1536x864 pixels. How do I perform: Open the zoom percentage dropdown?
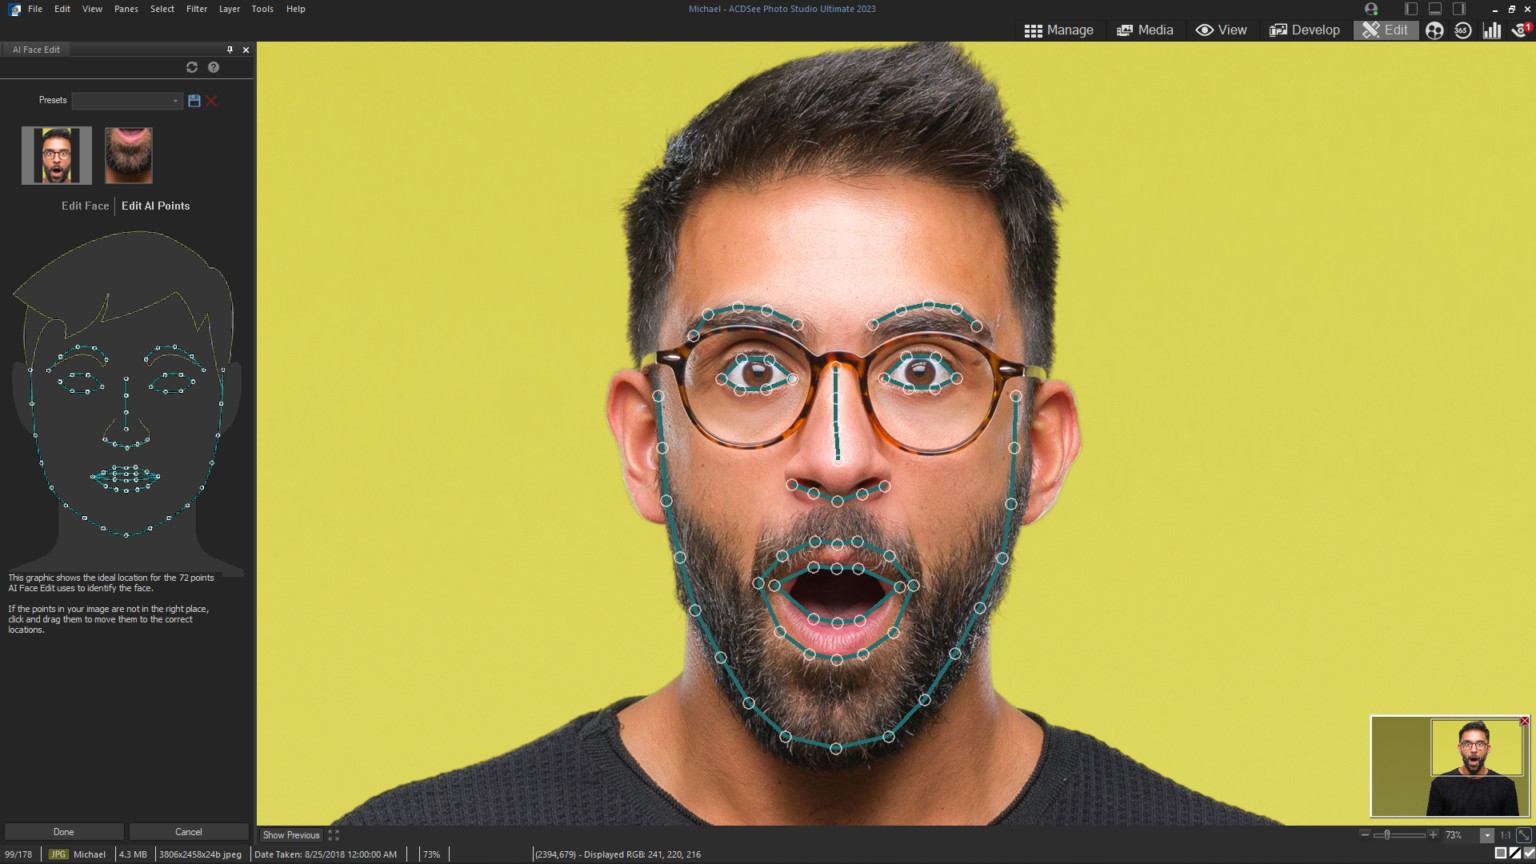pos(1487,835)
